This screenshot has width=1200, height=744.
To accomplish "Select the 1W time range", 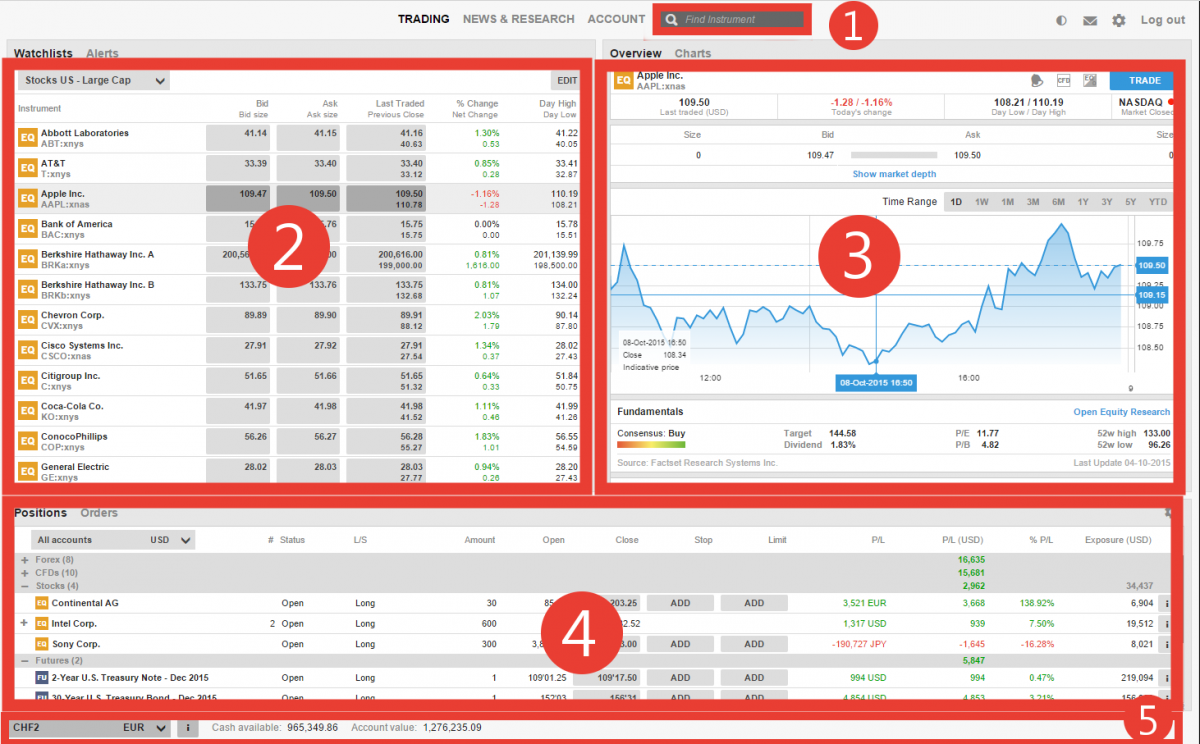I will click(982, 202).
